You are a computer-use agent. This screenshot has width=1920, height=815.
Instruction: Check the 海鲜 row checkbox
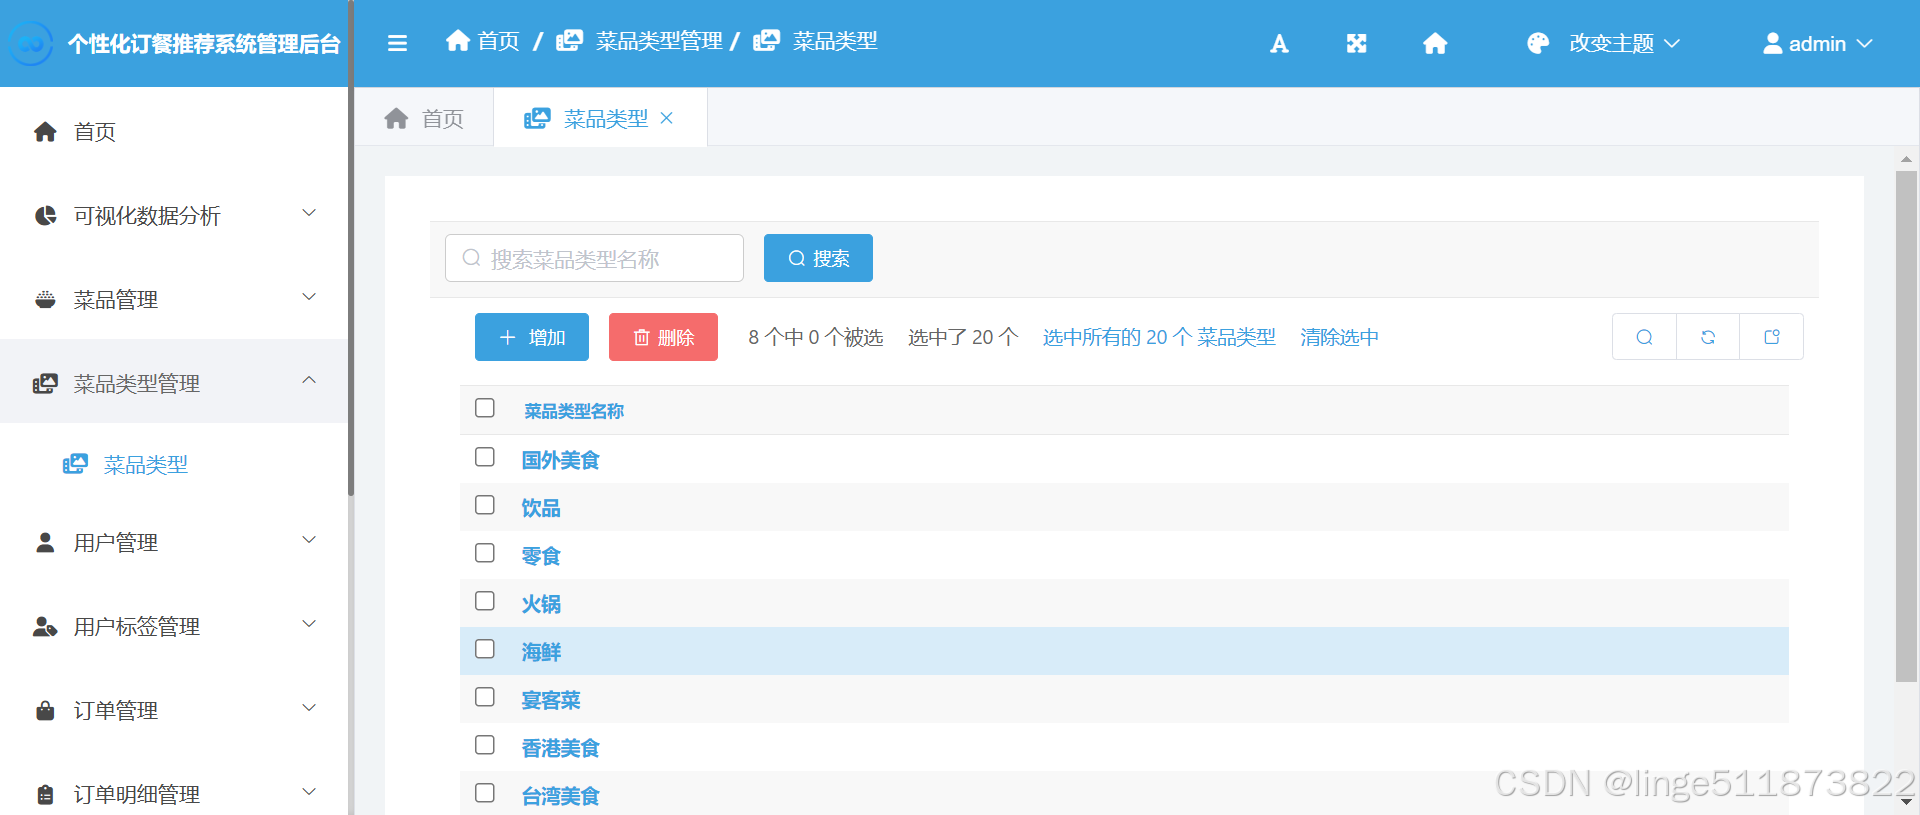point(485,649)
